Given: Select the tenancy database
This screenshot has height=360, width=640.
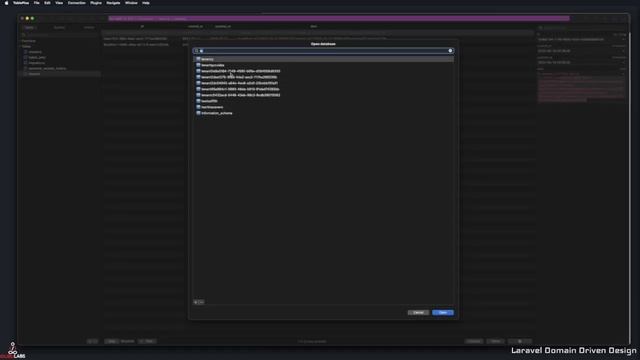Looking at the screenshot, I should pos(323,59).
